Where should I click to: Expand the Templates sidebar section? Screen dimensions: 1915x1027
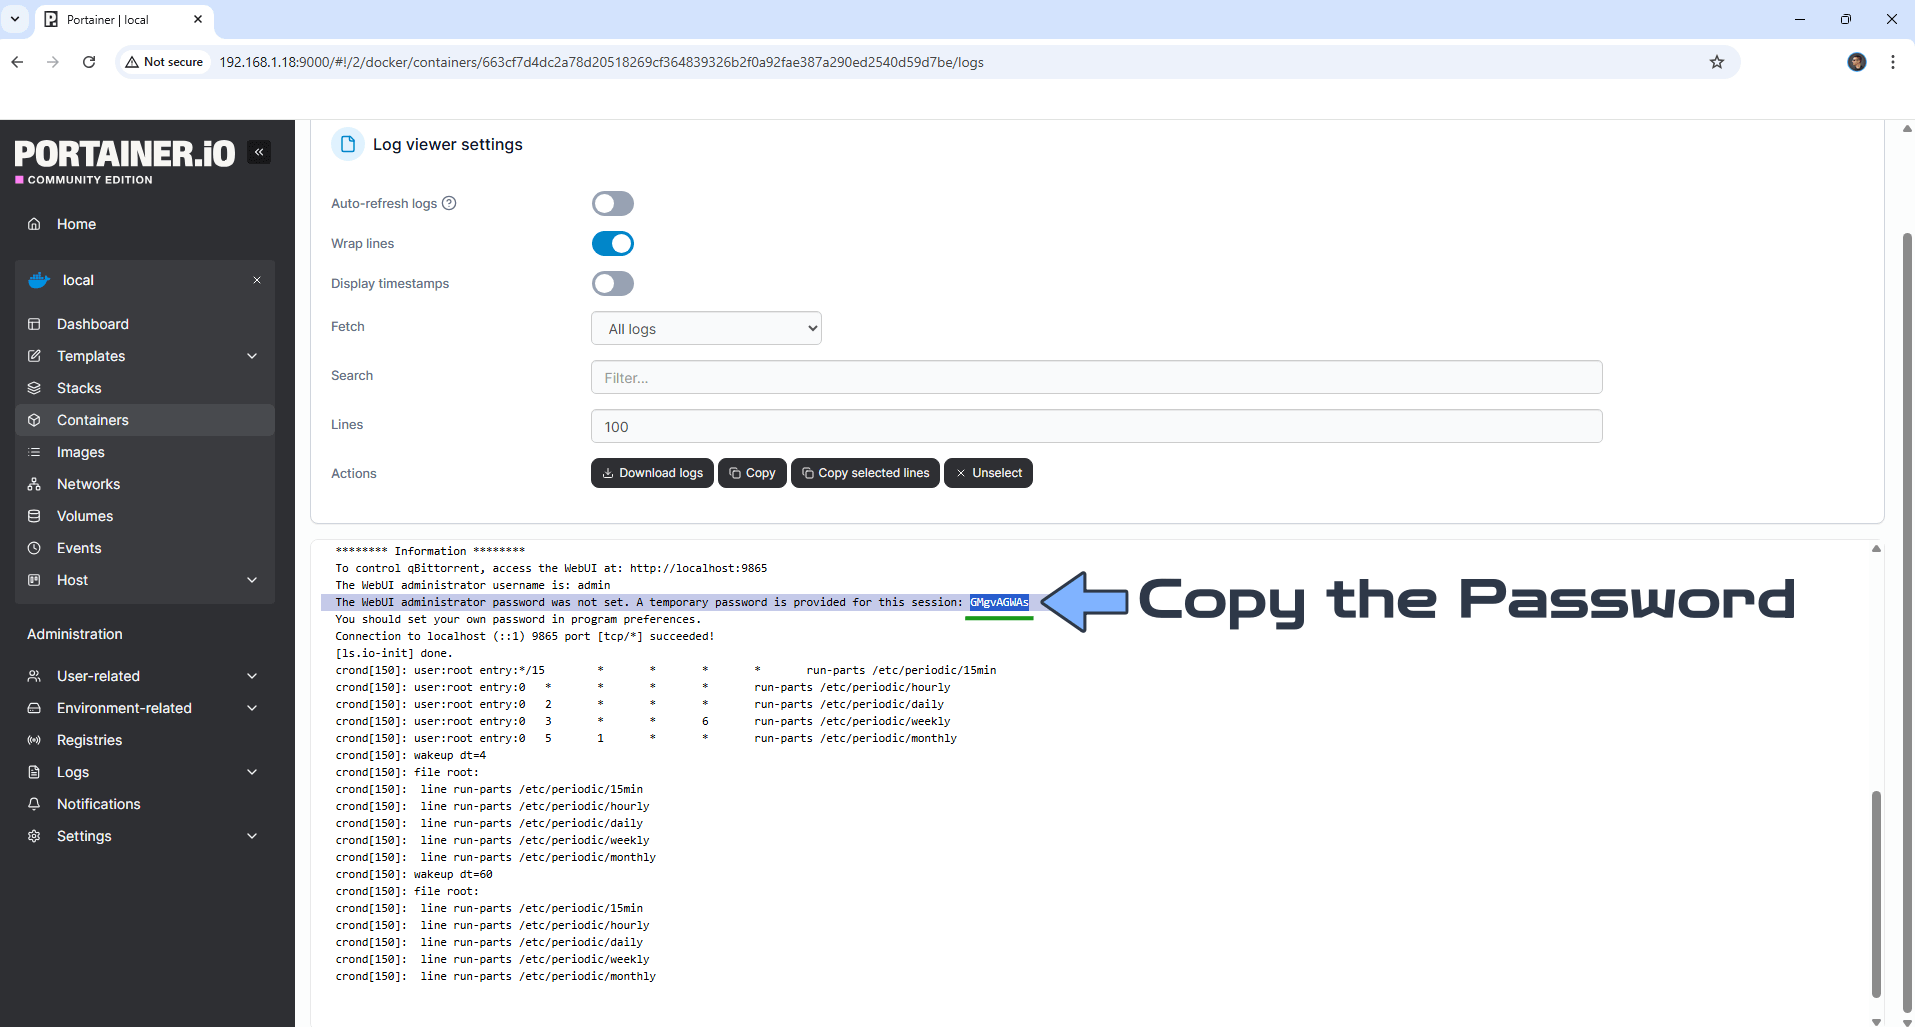coord(252,356)
